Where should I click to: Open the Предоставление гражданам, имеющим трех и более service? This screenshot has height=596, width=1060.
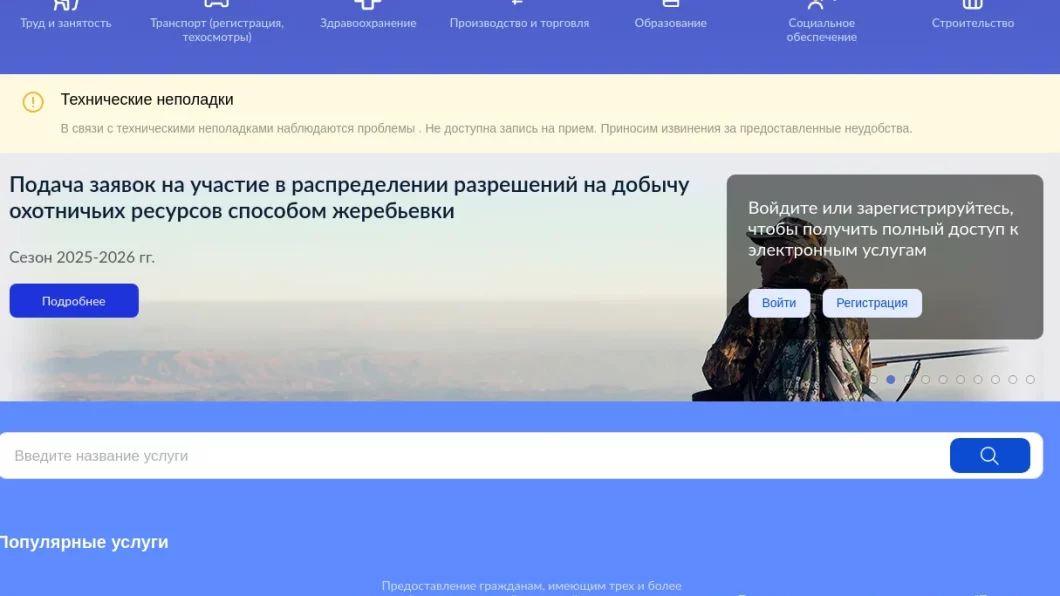(x=531, y=586)
